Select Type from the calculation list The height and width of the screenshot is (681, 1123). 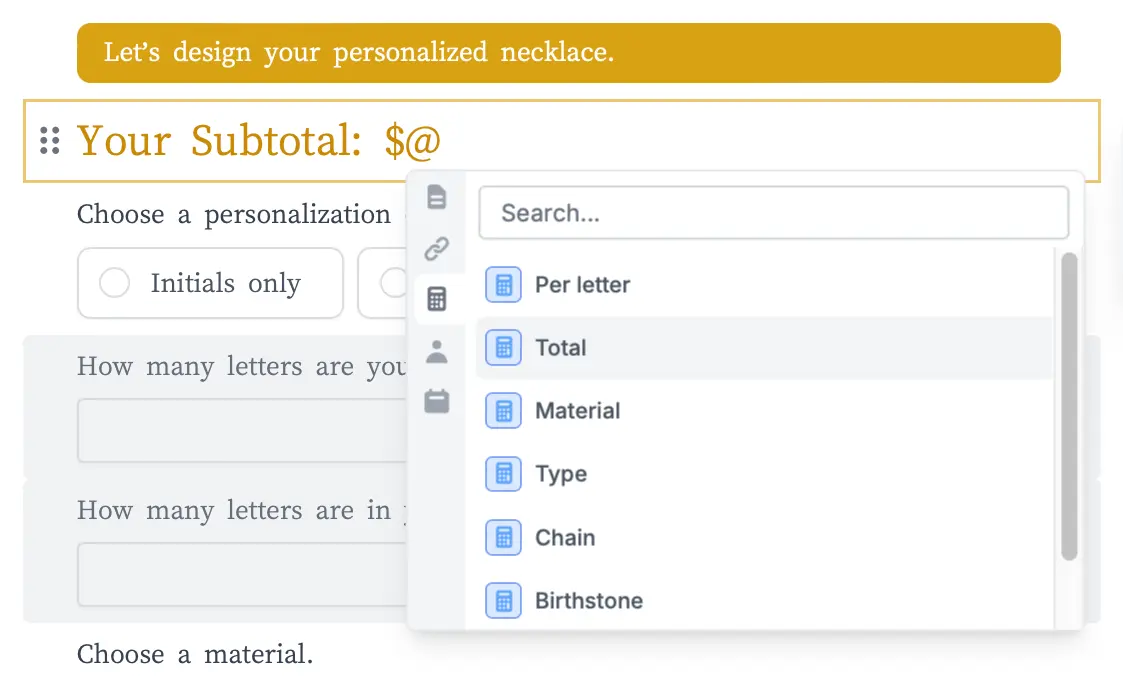[x=561, y=474]
